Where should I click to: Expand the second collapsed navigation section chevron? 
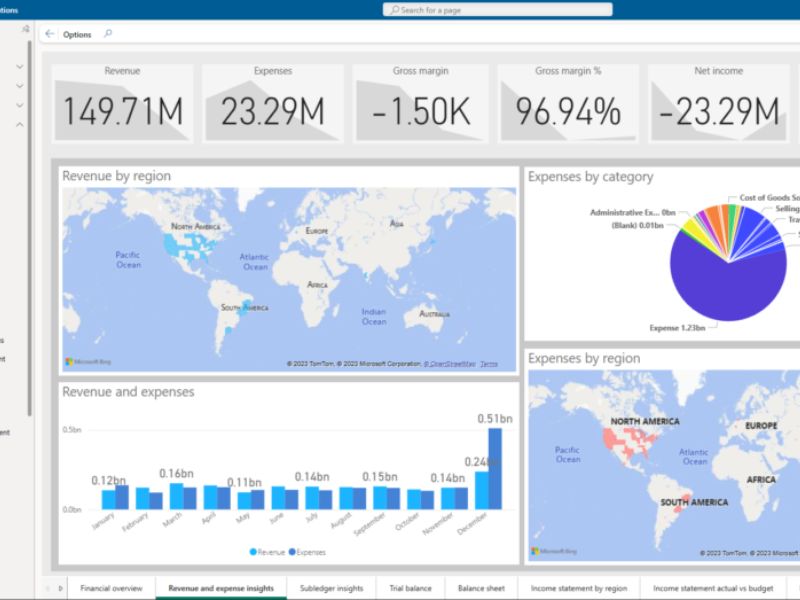(x=19, y=86)
